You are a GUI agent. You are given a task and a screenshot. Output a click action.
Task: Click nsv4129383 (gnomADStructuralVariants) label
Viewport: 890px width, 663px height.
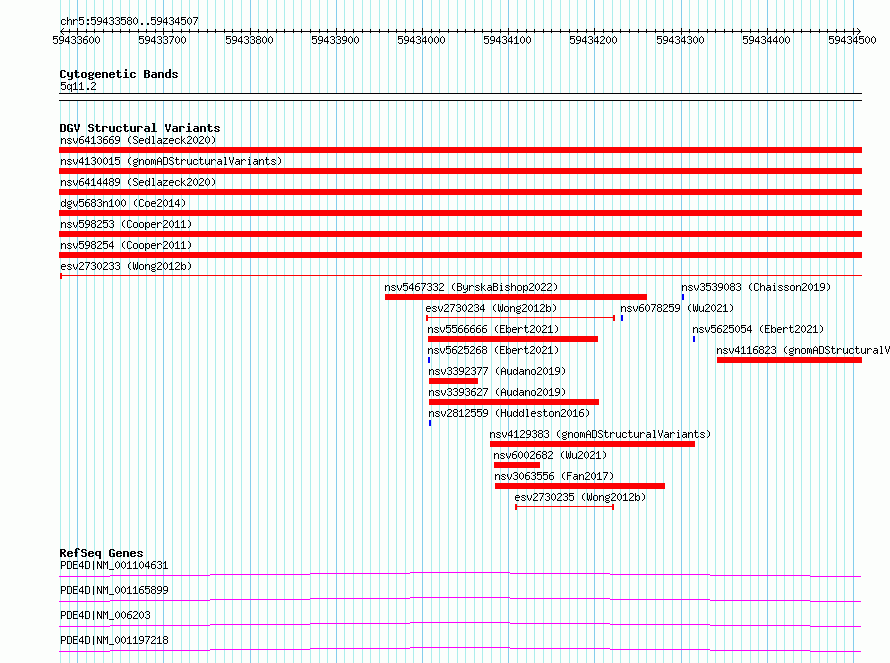pos(600,434)
